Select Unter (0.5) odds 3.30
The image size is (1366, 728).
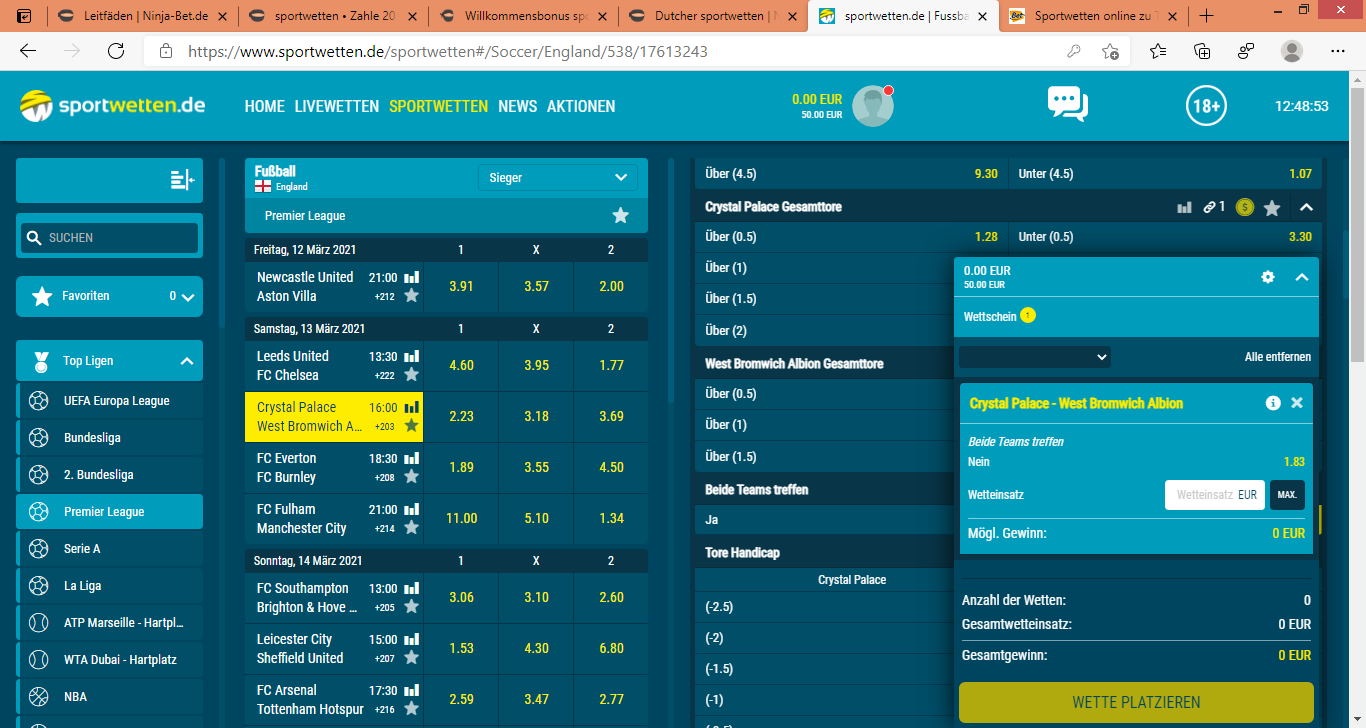click(x=1165, y=237)
